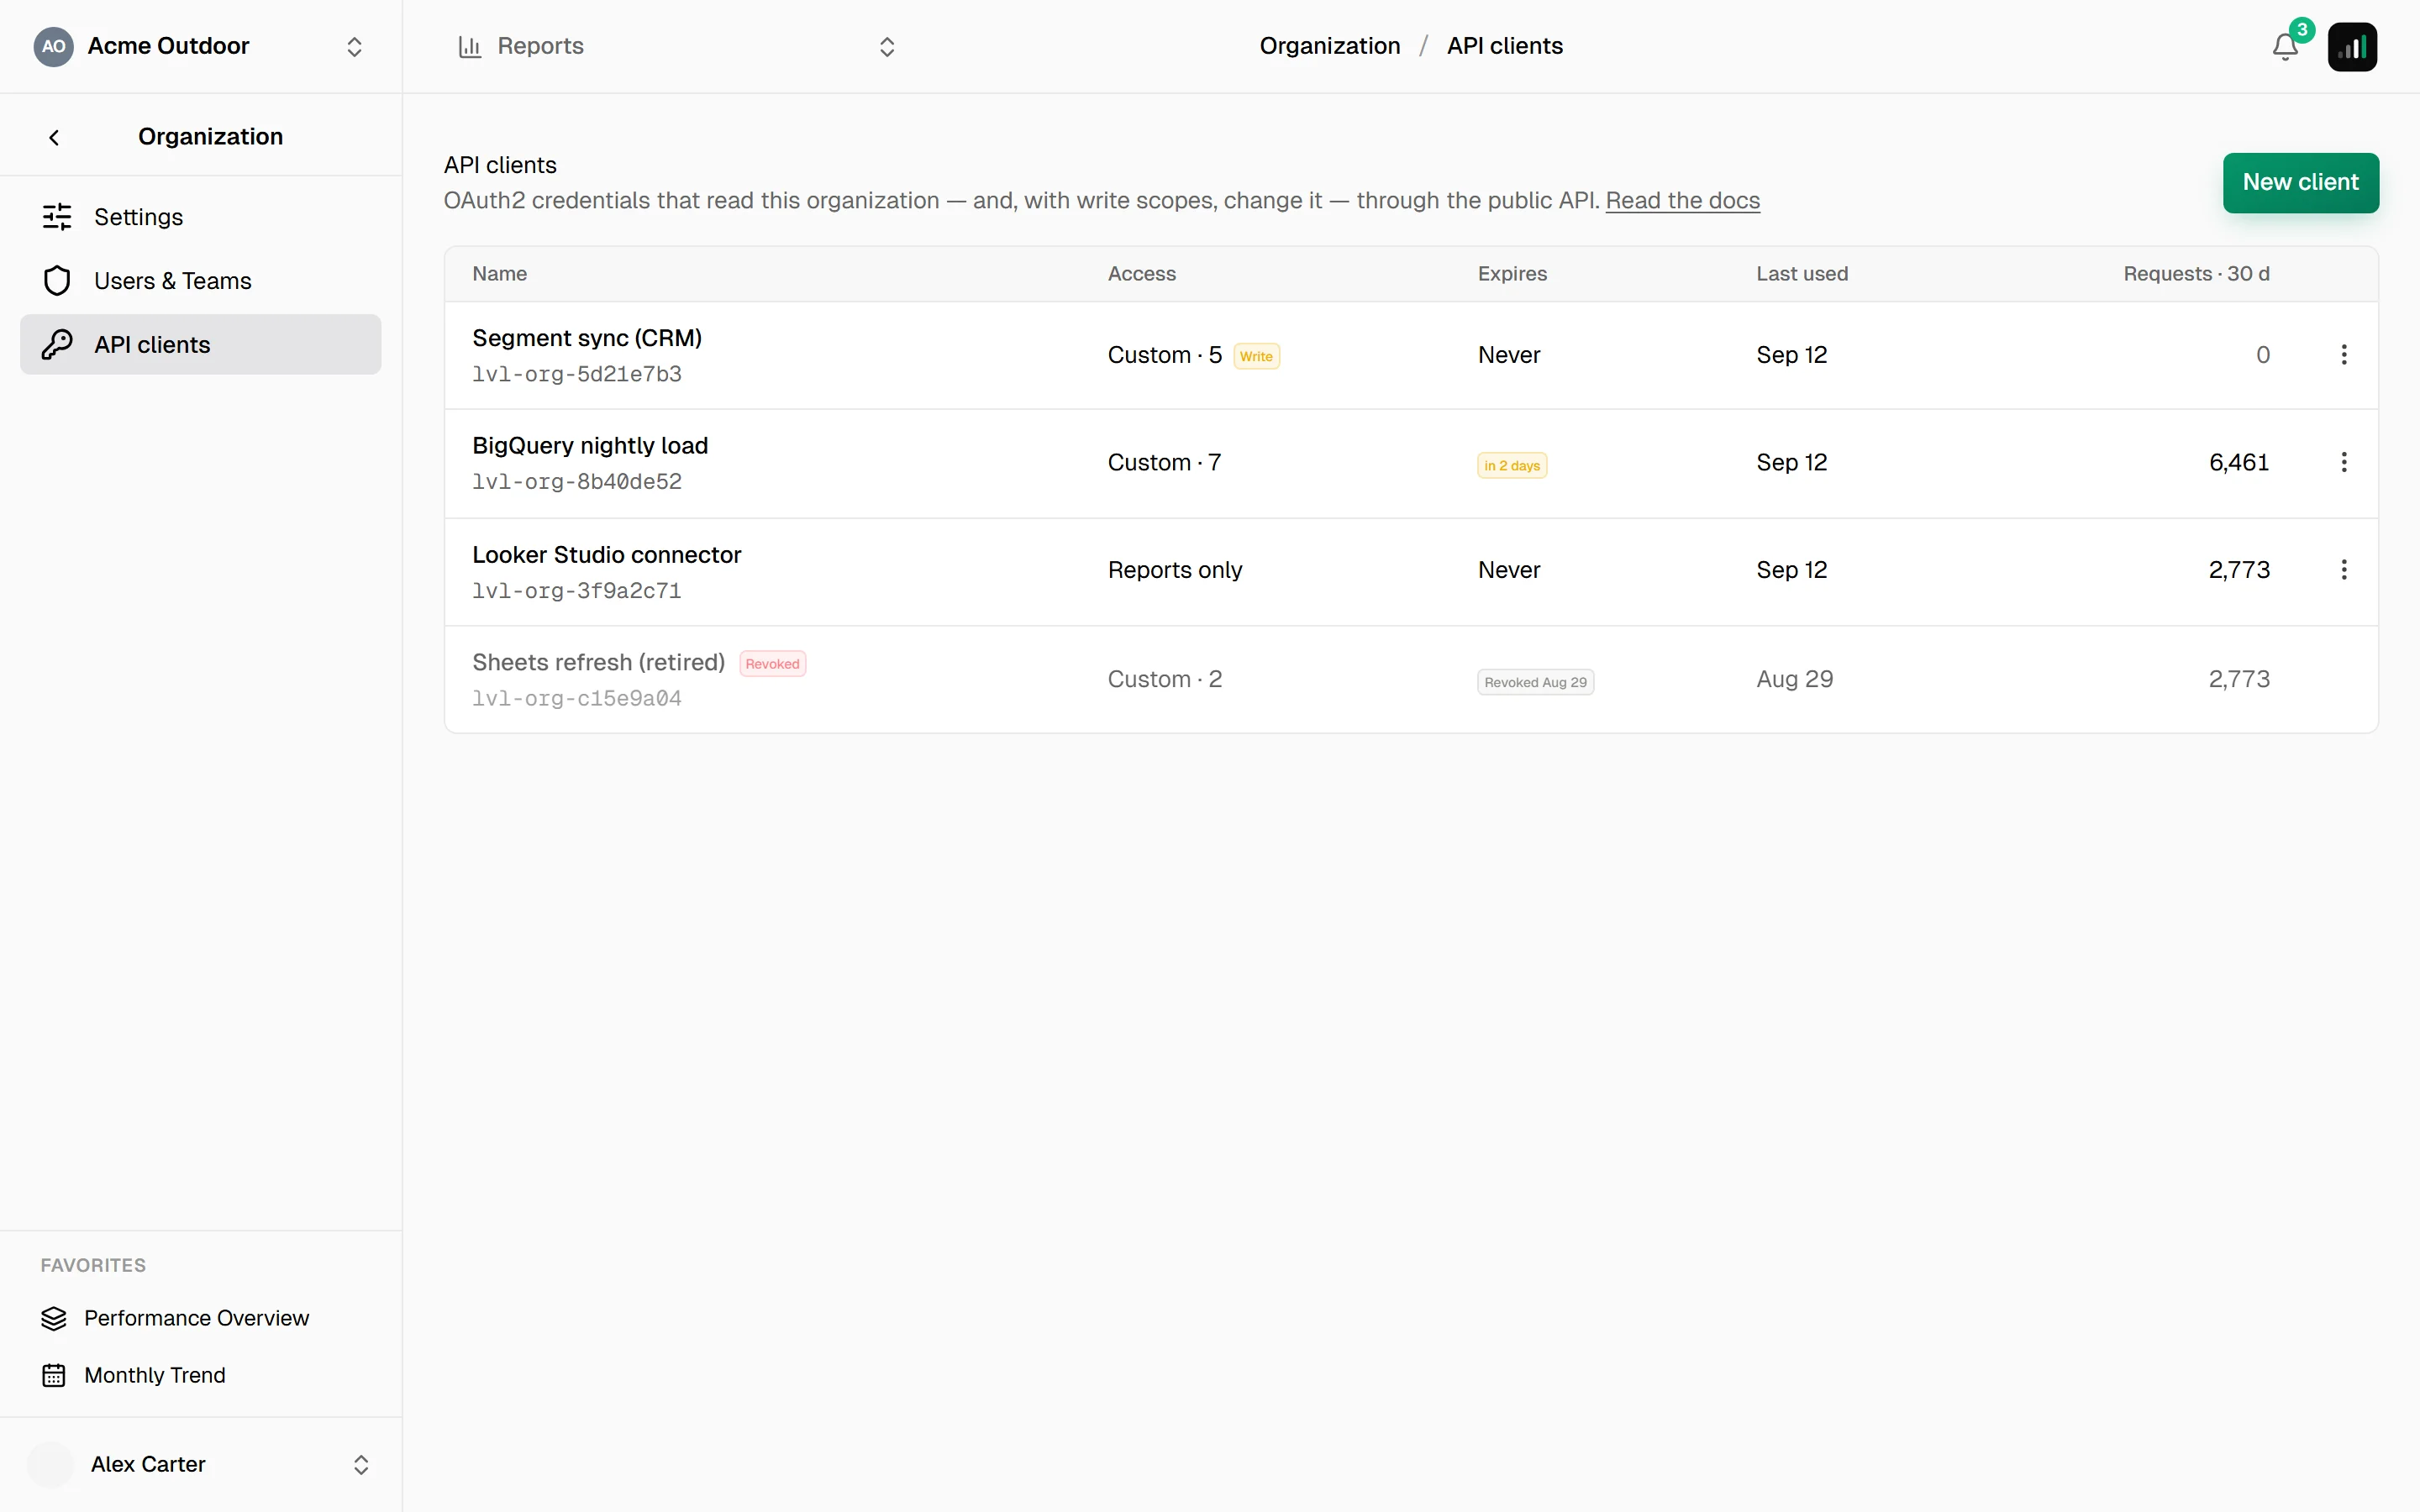
Task: Click the red Revoked badge beside Sheets refresh
Action: click(772, 664)
